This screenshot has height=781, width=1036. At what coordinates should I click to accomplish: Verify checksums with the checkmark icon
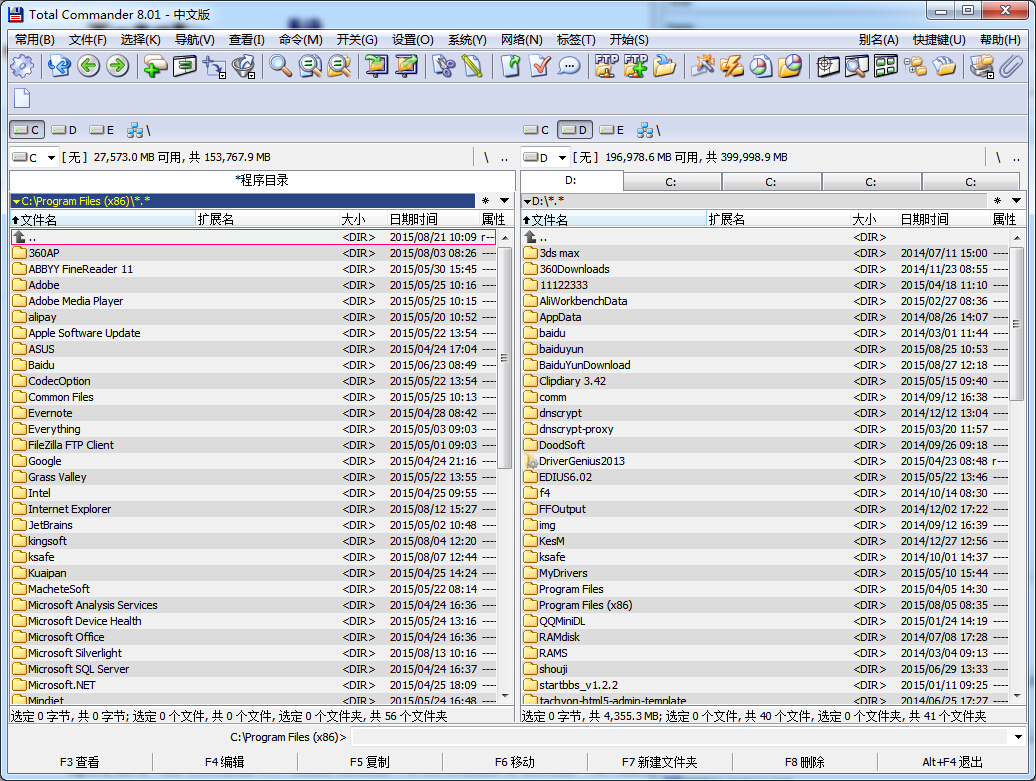[x=540, y=65]
